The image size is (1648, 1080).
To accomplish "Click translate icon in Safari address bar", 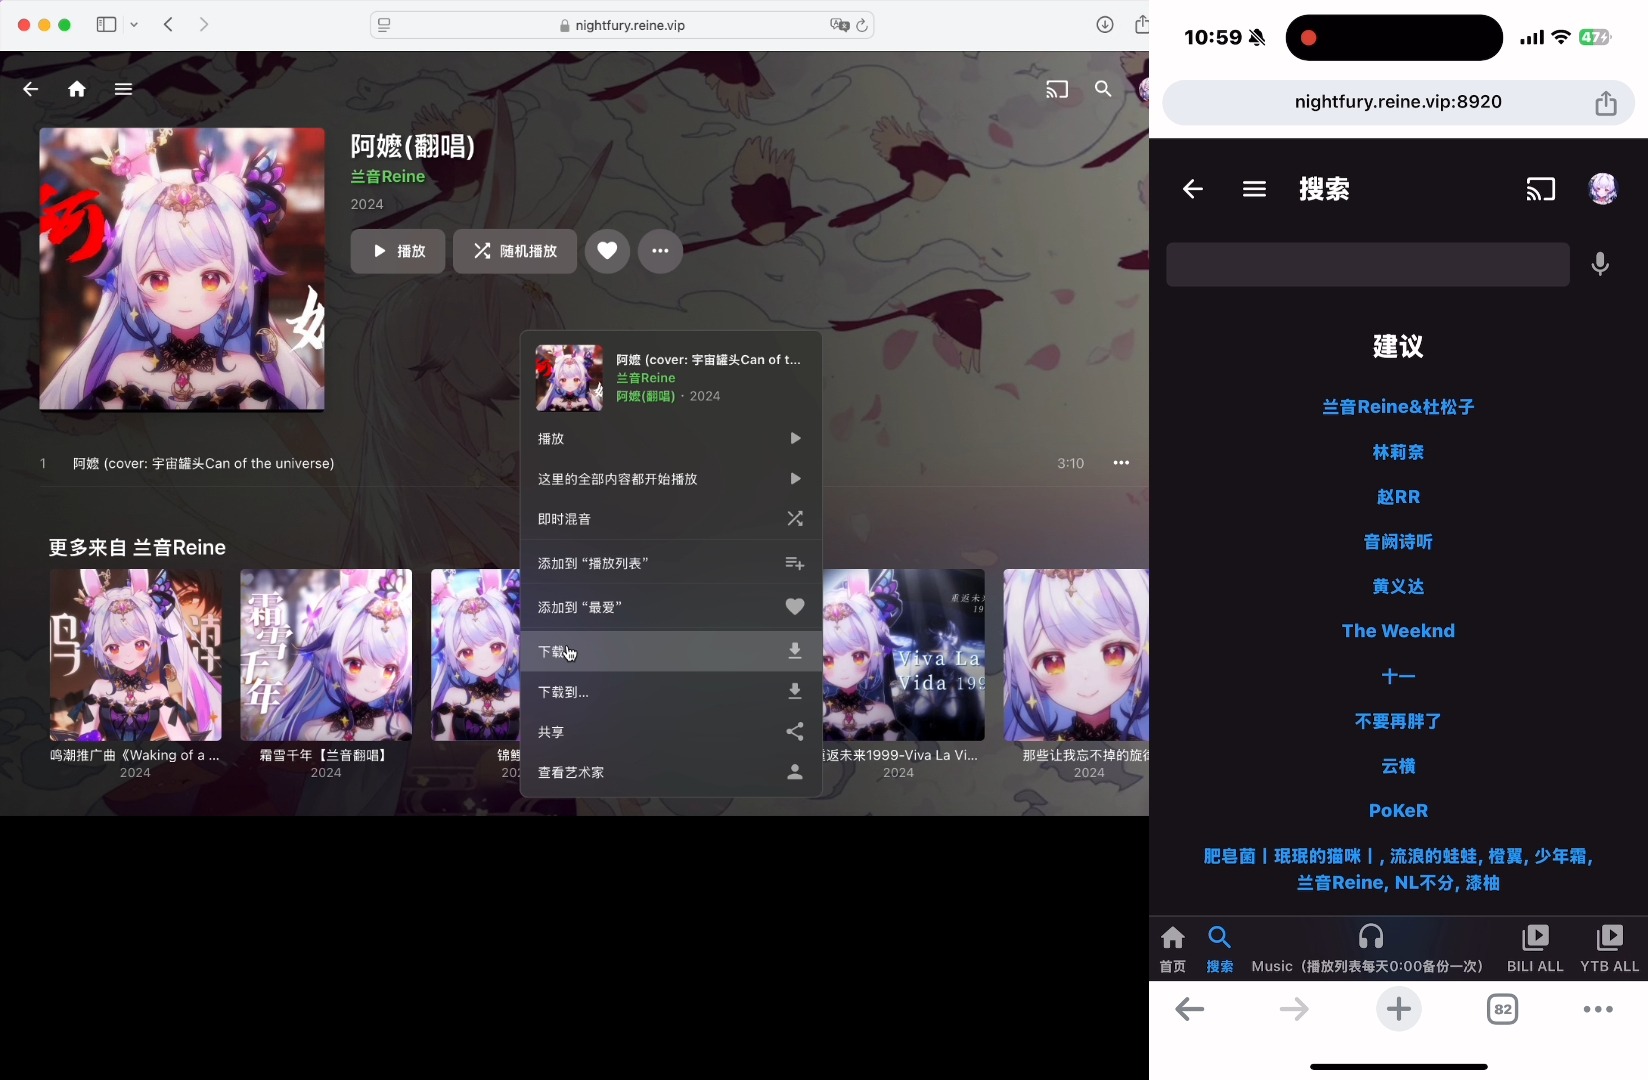I will 839,25.
